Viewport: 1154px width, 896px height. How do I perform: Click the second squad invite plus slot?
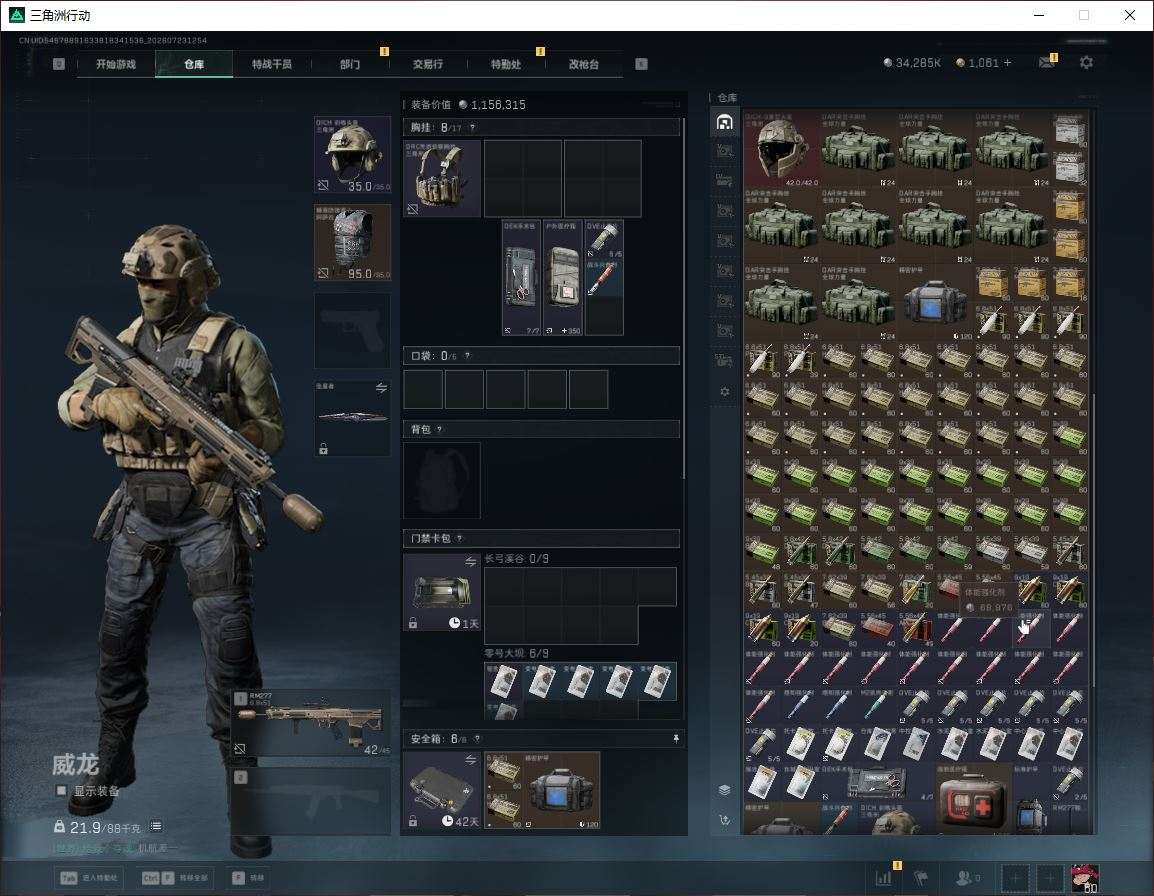point(1050,878)
